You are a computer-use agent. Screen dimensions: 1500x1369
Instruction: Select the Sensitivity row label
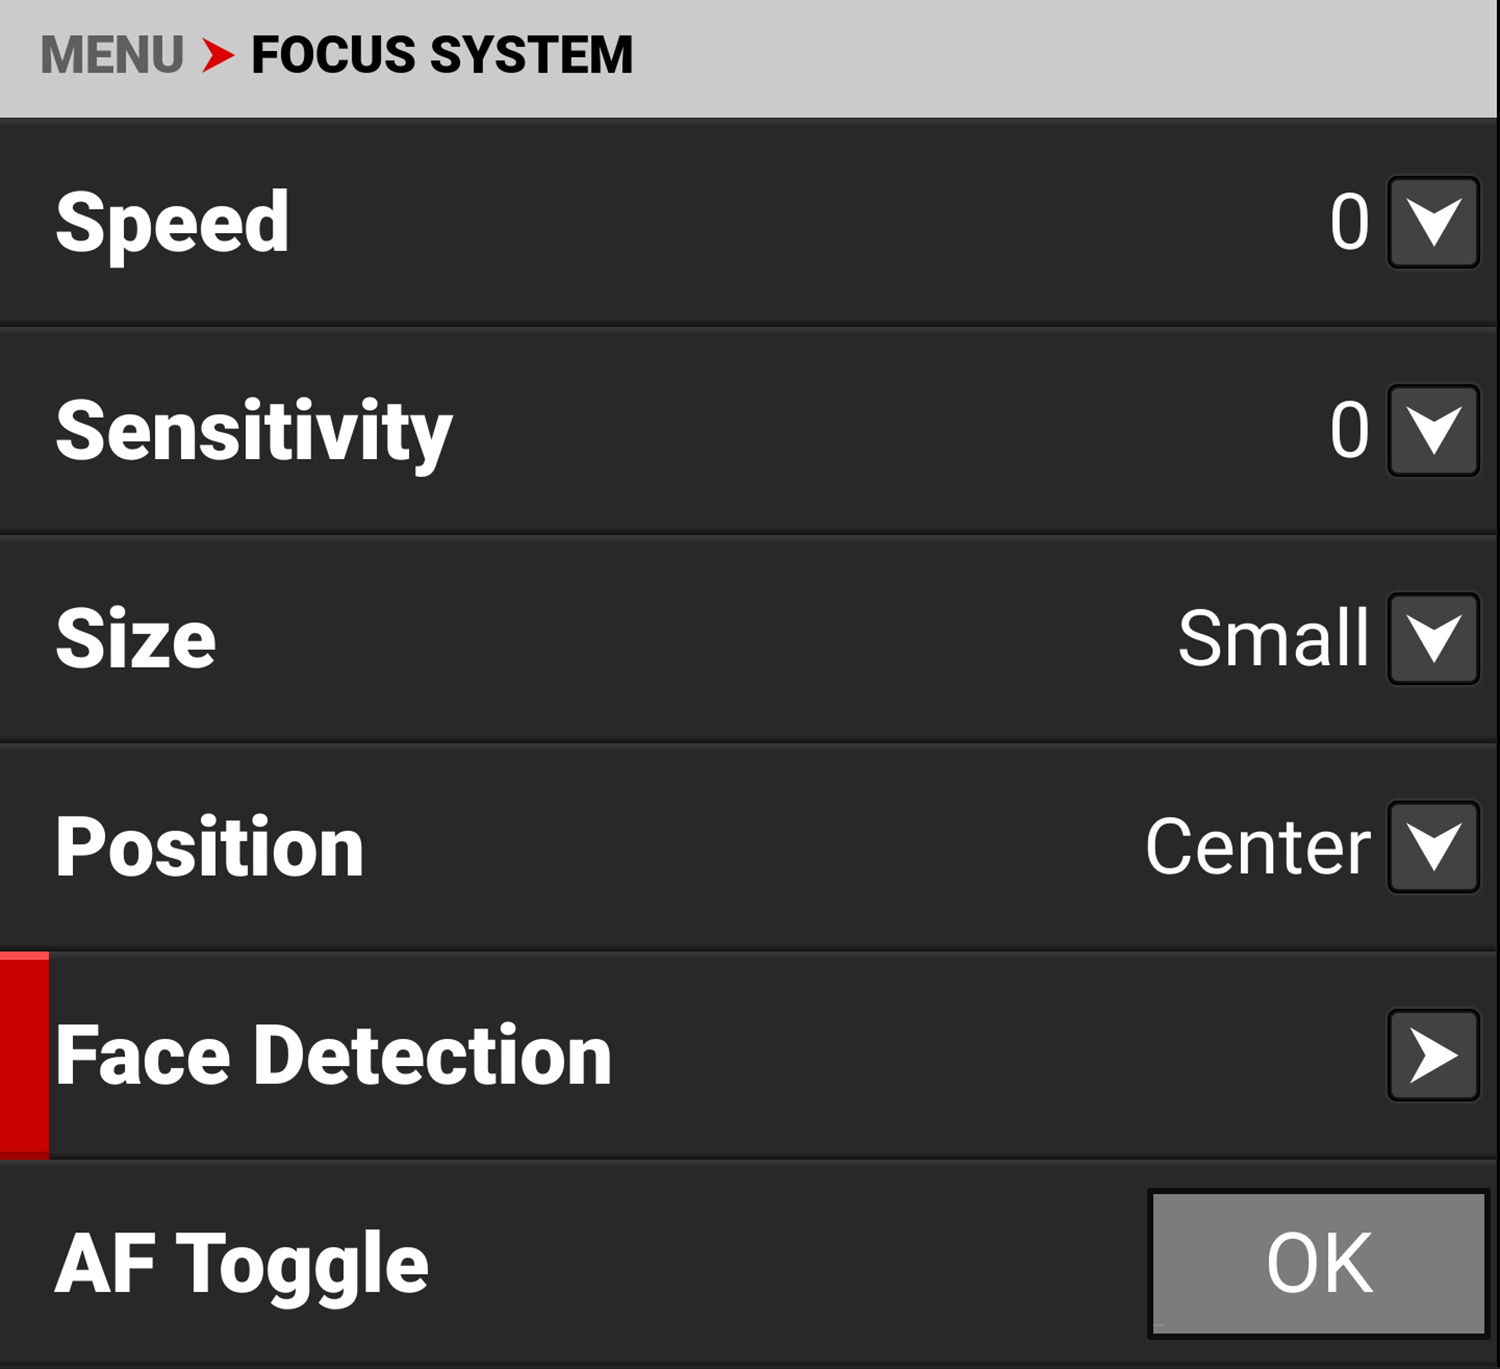(254, 430)
